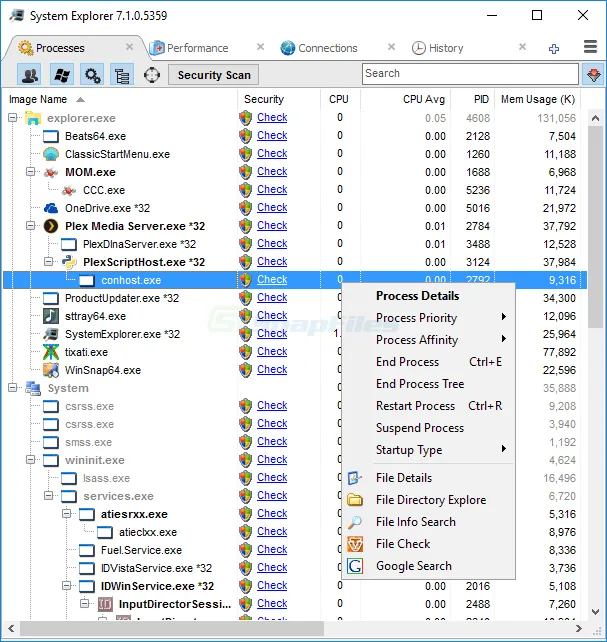Choose File Check menu option
This screenshot has width=607, height=642.
click(429, 544)
